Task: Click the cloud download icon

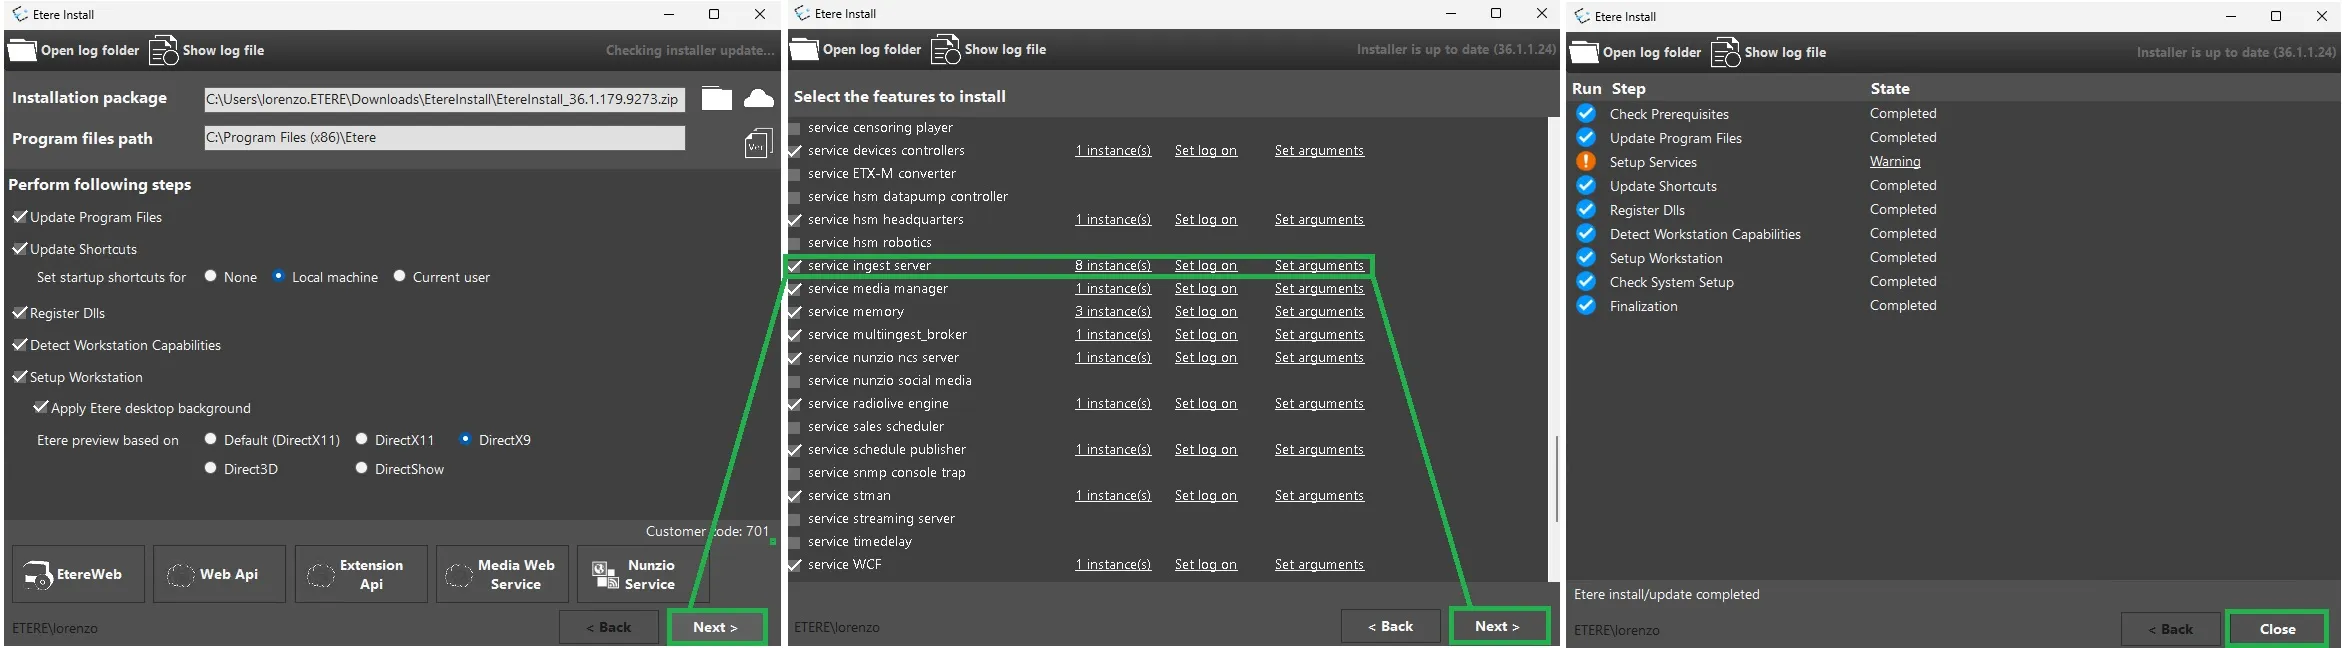Action: 759,98
